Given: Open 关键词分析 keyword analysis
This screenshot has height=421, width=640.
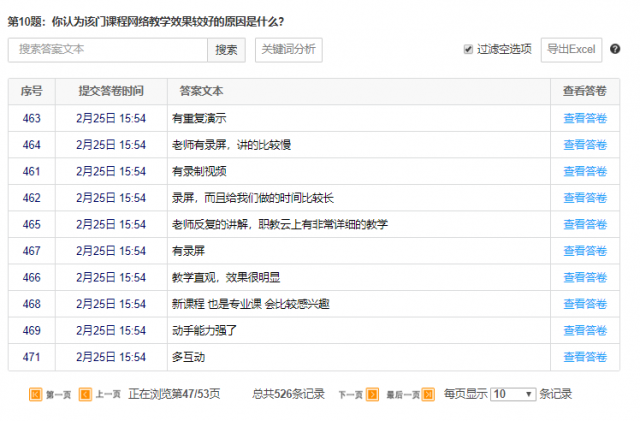Looking at the screenshot, I should pos(287,49).
